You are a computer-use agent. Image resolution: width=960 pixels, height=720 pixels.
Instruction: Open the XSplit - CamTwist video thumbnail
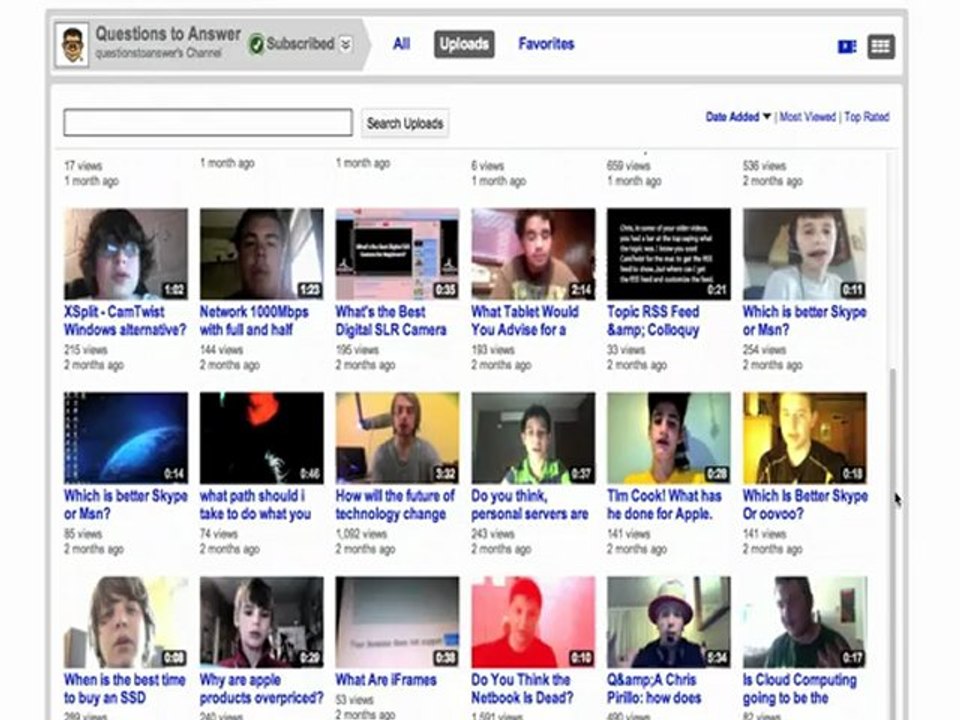pos(126,253)
